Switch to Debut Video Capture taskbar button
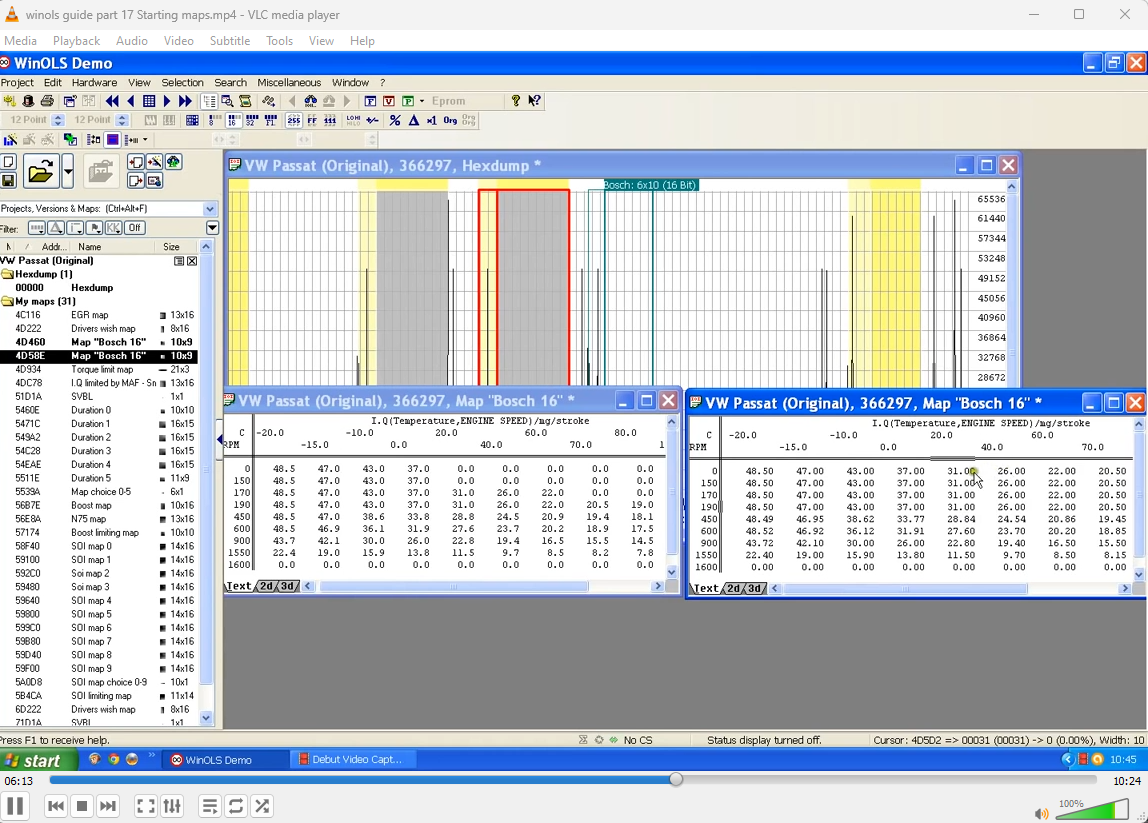This screenshot has width=1148, height=823. click(x=351, y=760)
